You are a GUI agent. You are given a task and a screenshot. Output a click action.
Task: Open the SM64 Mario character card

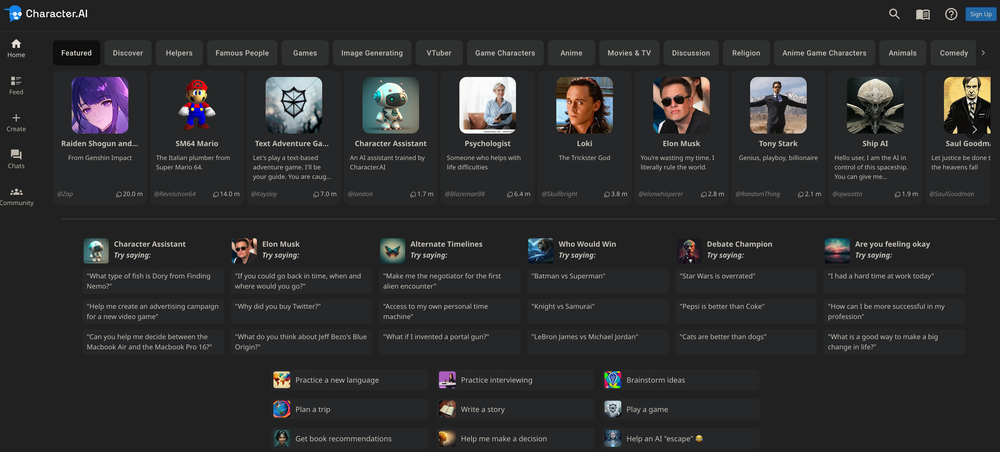point(196,136)
